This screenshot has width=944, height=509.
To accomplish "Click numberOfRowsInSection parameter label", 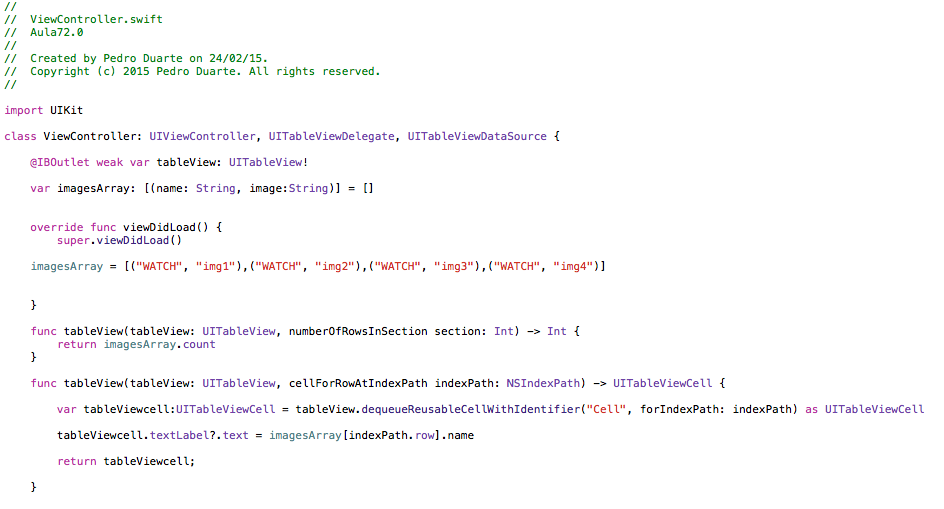I will point(358,331).
